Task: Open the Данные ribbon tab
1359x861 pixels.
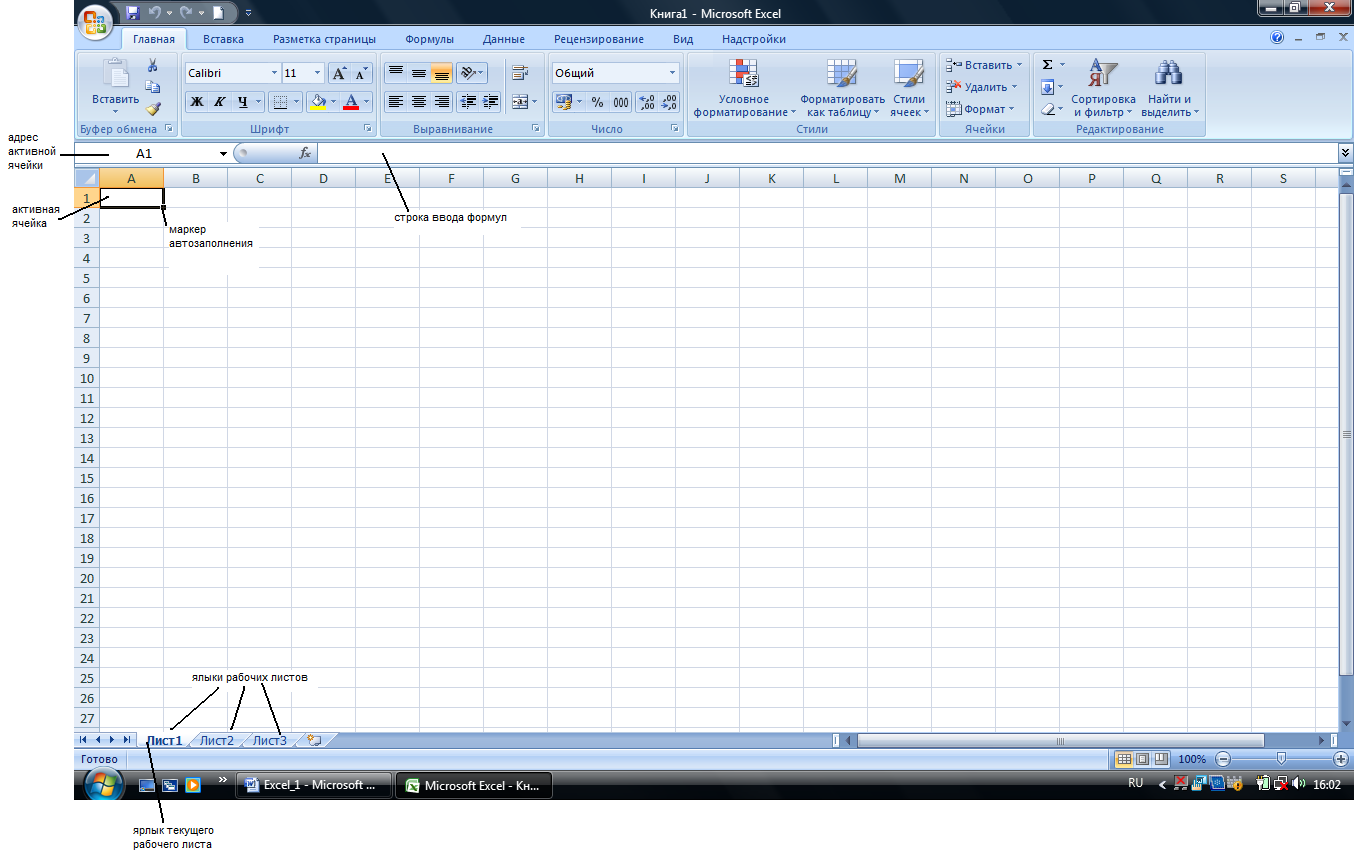Action: click(503, 39)
